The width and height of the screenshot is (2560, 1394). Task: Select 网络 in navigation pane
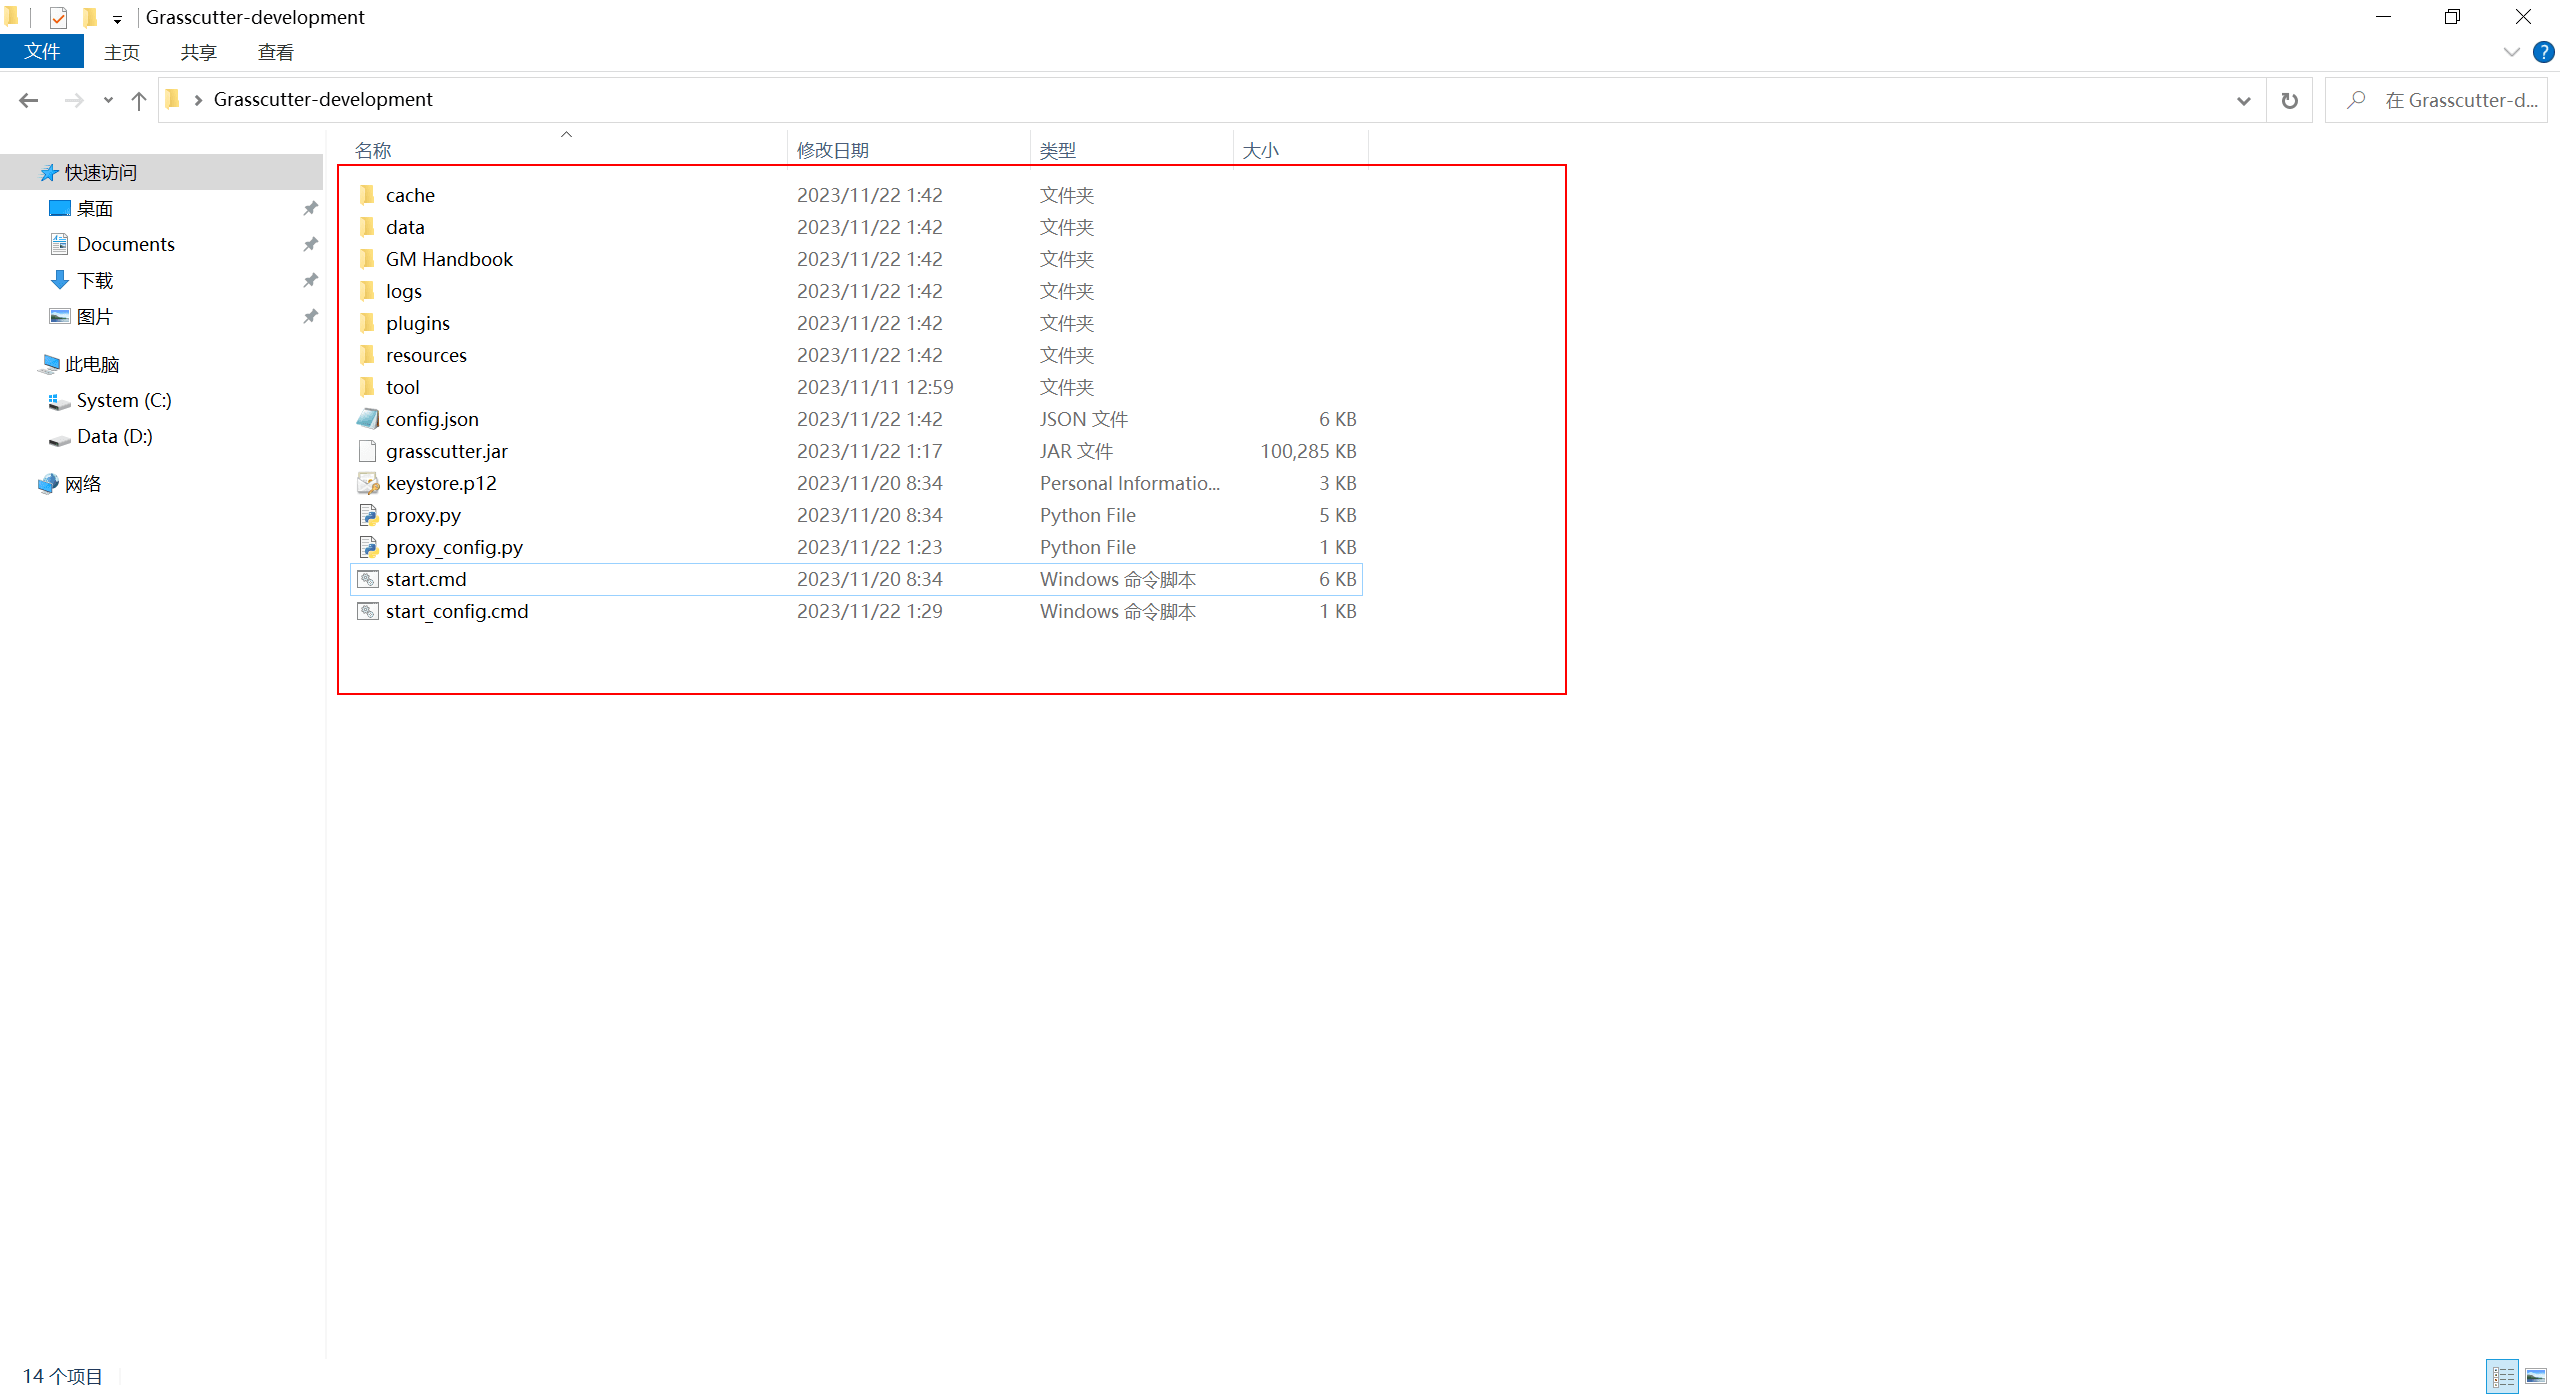tap(83, 484)
